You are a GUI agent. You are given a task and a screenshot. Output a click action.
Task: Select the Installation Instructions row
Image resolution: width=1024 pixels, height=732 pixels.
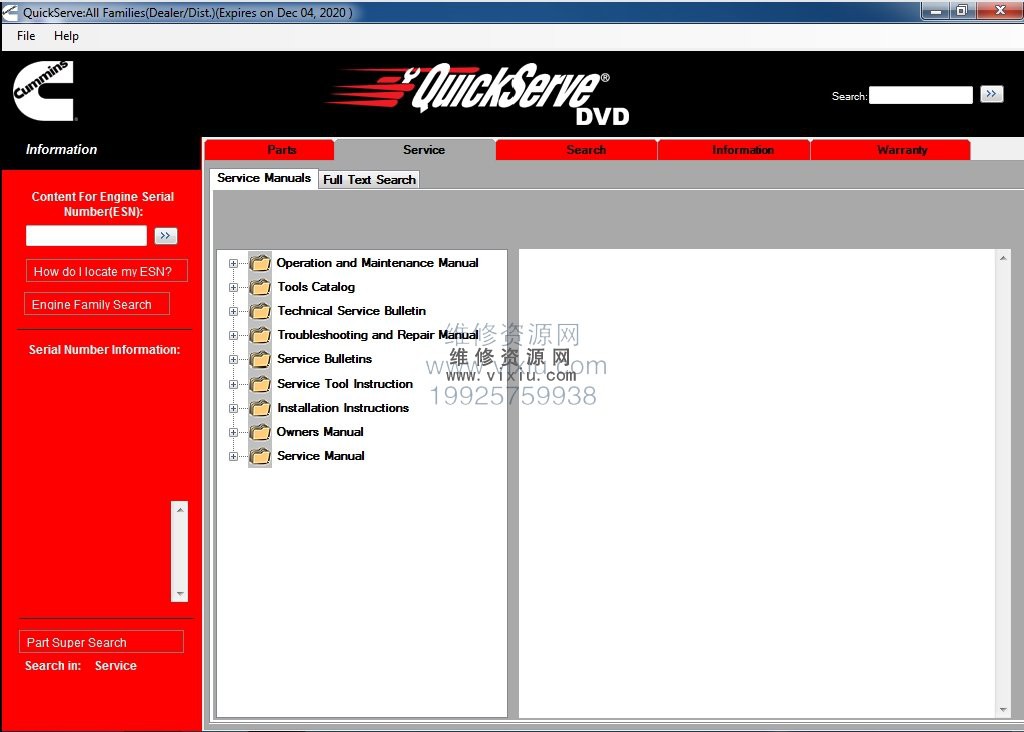pyautogui.click(x=343, y=408)
